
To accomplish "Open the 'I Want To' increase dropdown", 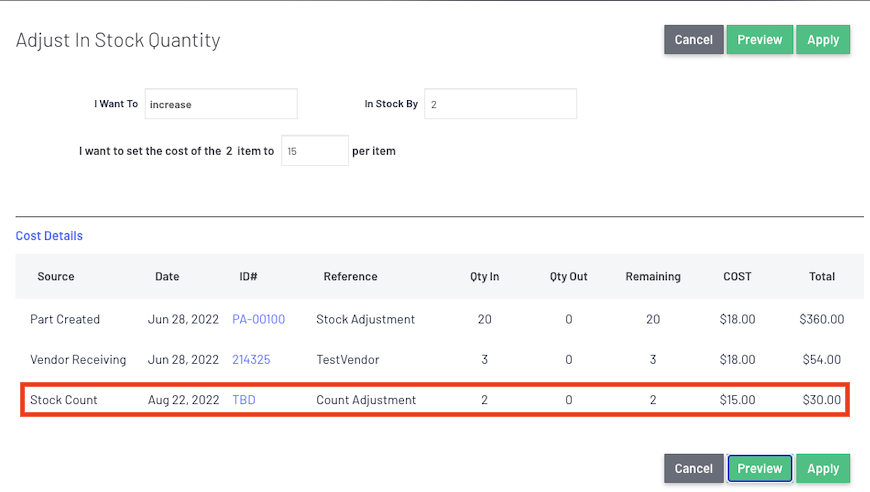I will 221,104.
